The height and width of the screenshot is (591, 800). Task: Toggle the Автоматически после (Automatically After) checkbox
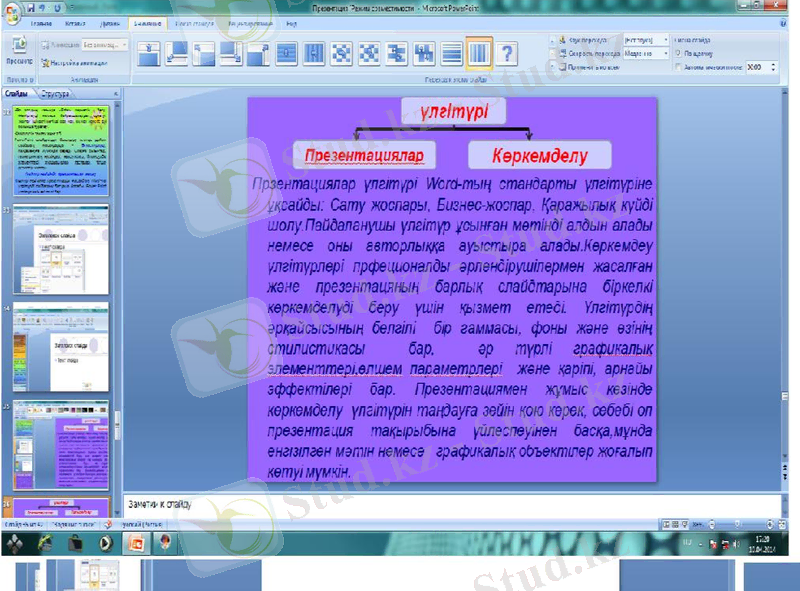(678, 66)
